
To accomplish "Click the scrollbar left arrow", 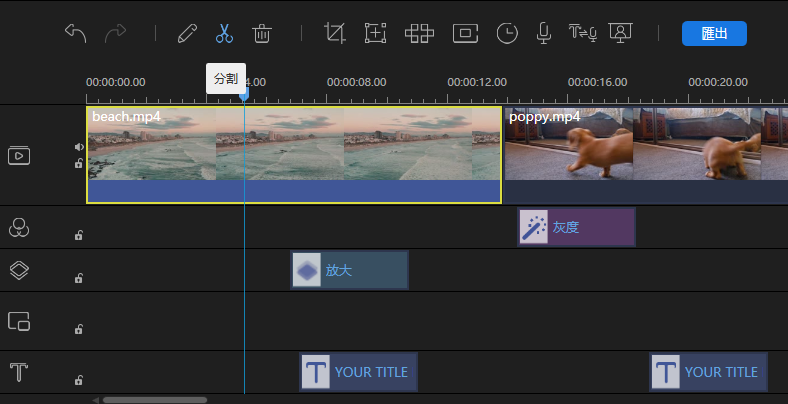I will pos(95,400).
